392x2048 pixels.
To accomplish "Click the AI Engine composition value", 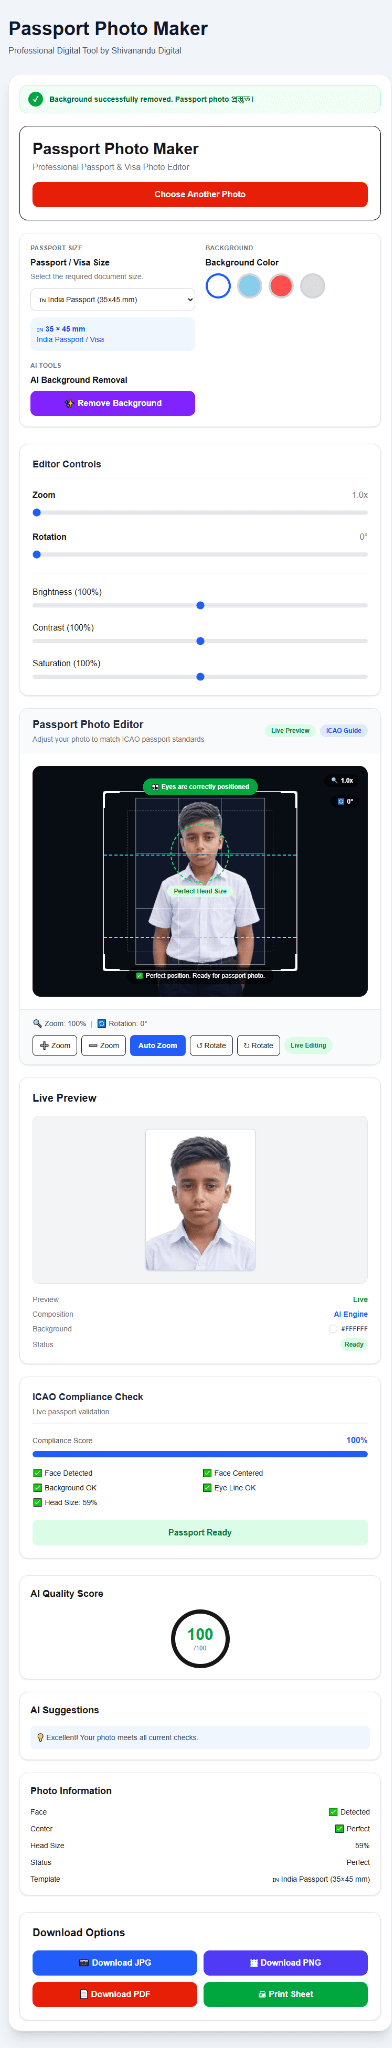I will [x=350, y=1314].
